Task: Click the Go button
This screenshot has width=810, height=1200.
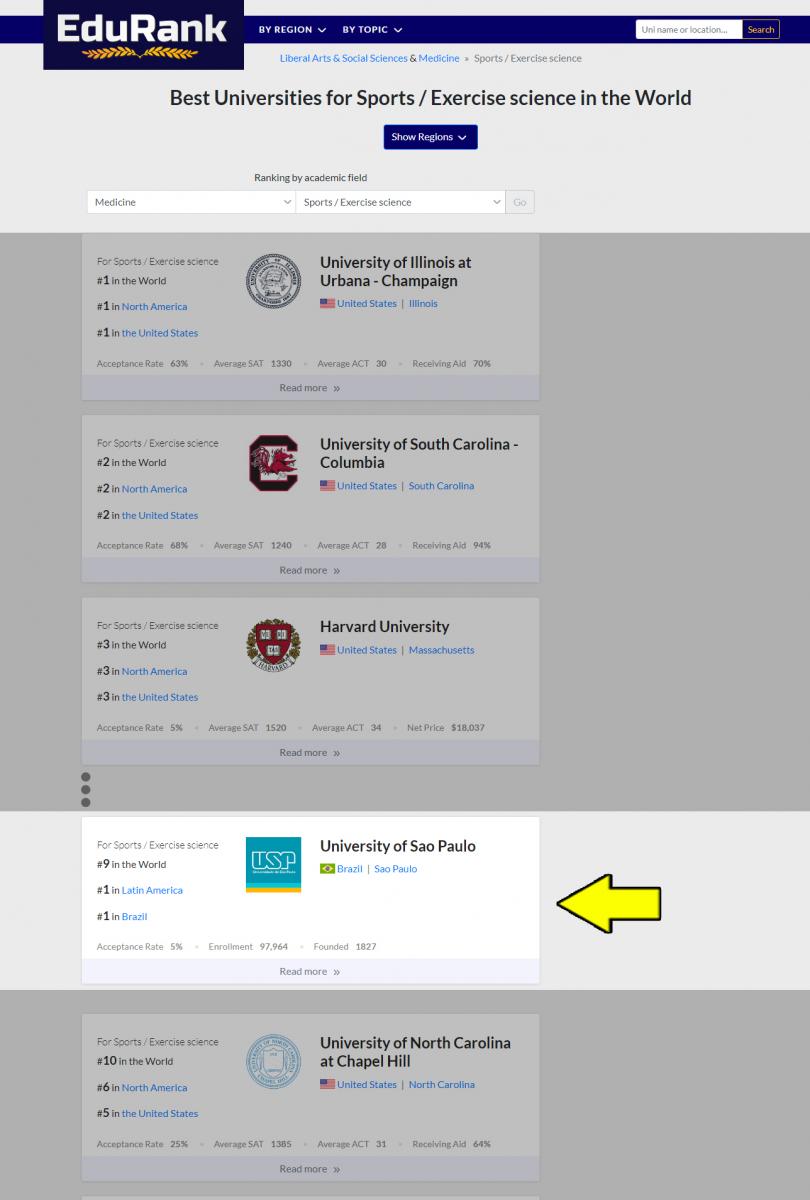Action: [x=520, y=202]
